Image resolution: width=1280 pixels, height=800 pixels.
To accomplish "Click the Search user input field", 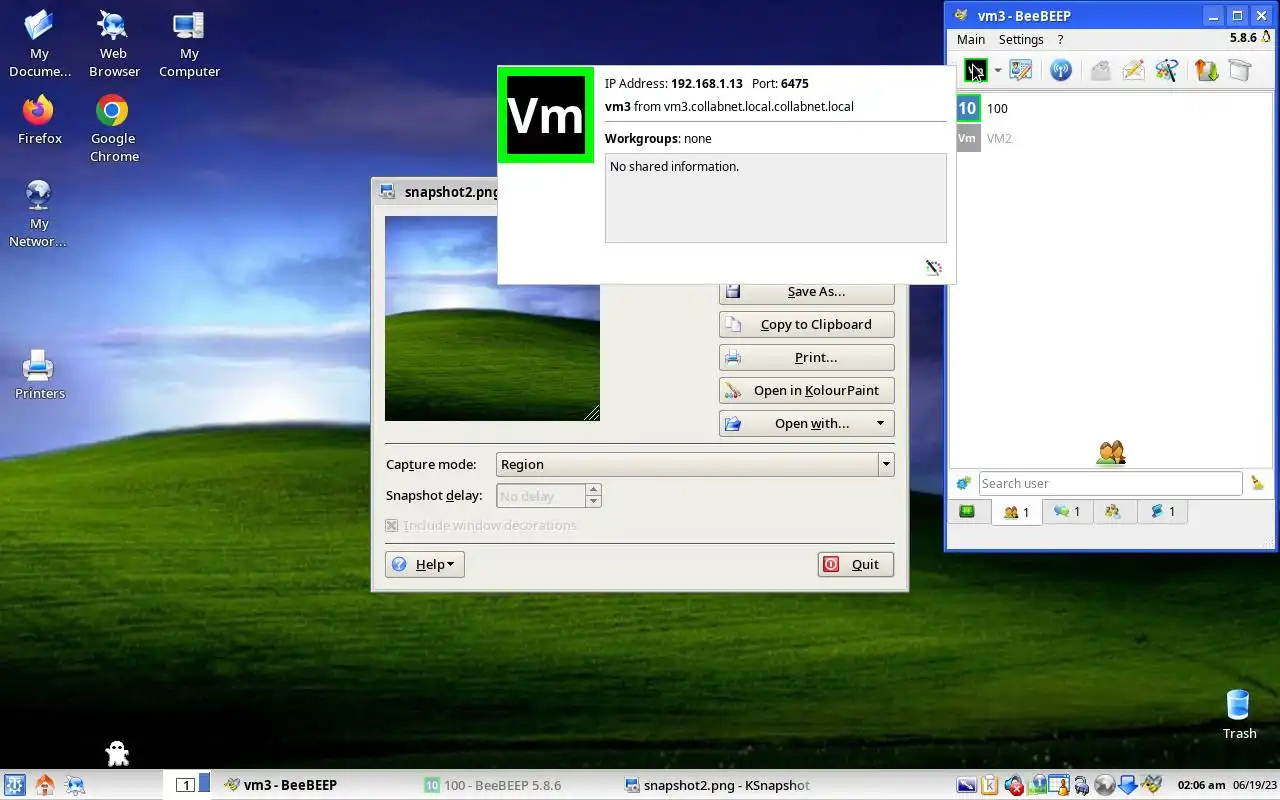I will [1110, 483].
